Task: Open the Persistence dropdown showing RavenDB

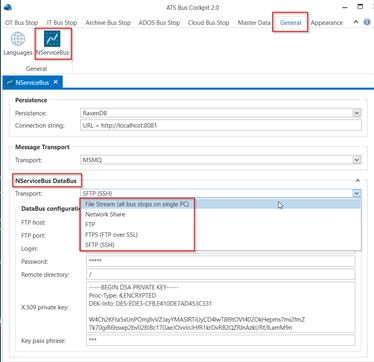Action: [221, 113]
